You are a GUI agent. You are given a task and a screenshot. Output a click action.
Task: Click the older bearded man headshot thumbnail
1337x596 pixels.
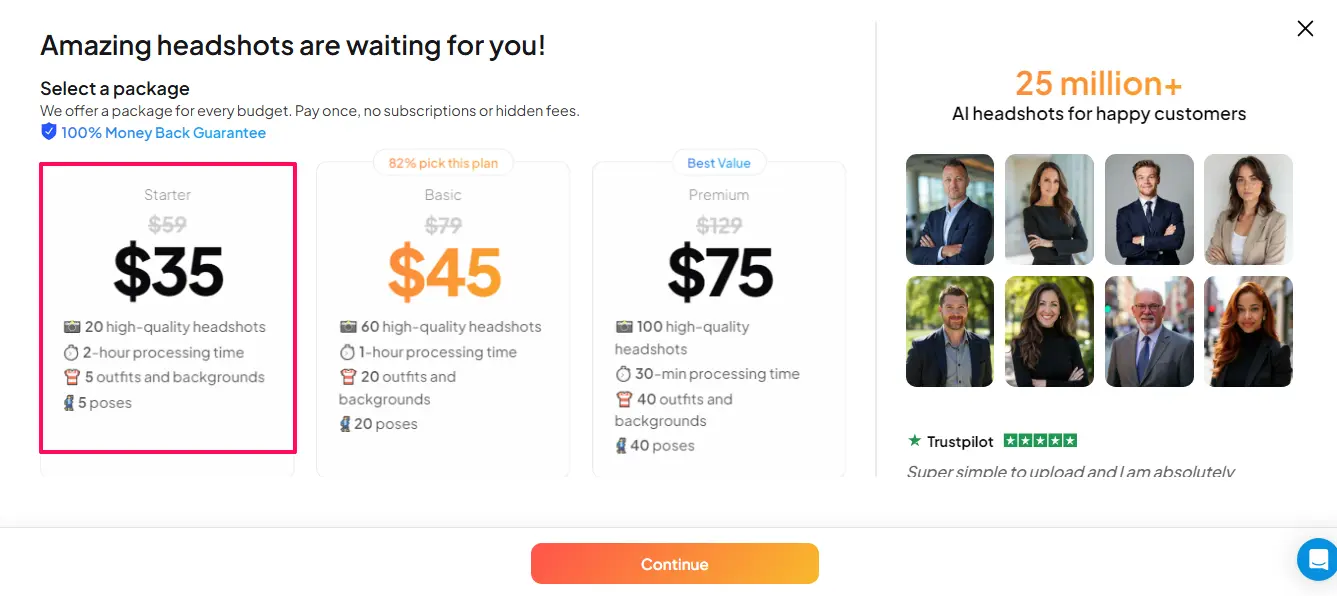(1149, 332)
